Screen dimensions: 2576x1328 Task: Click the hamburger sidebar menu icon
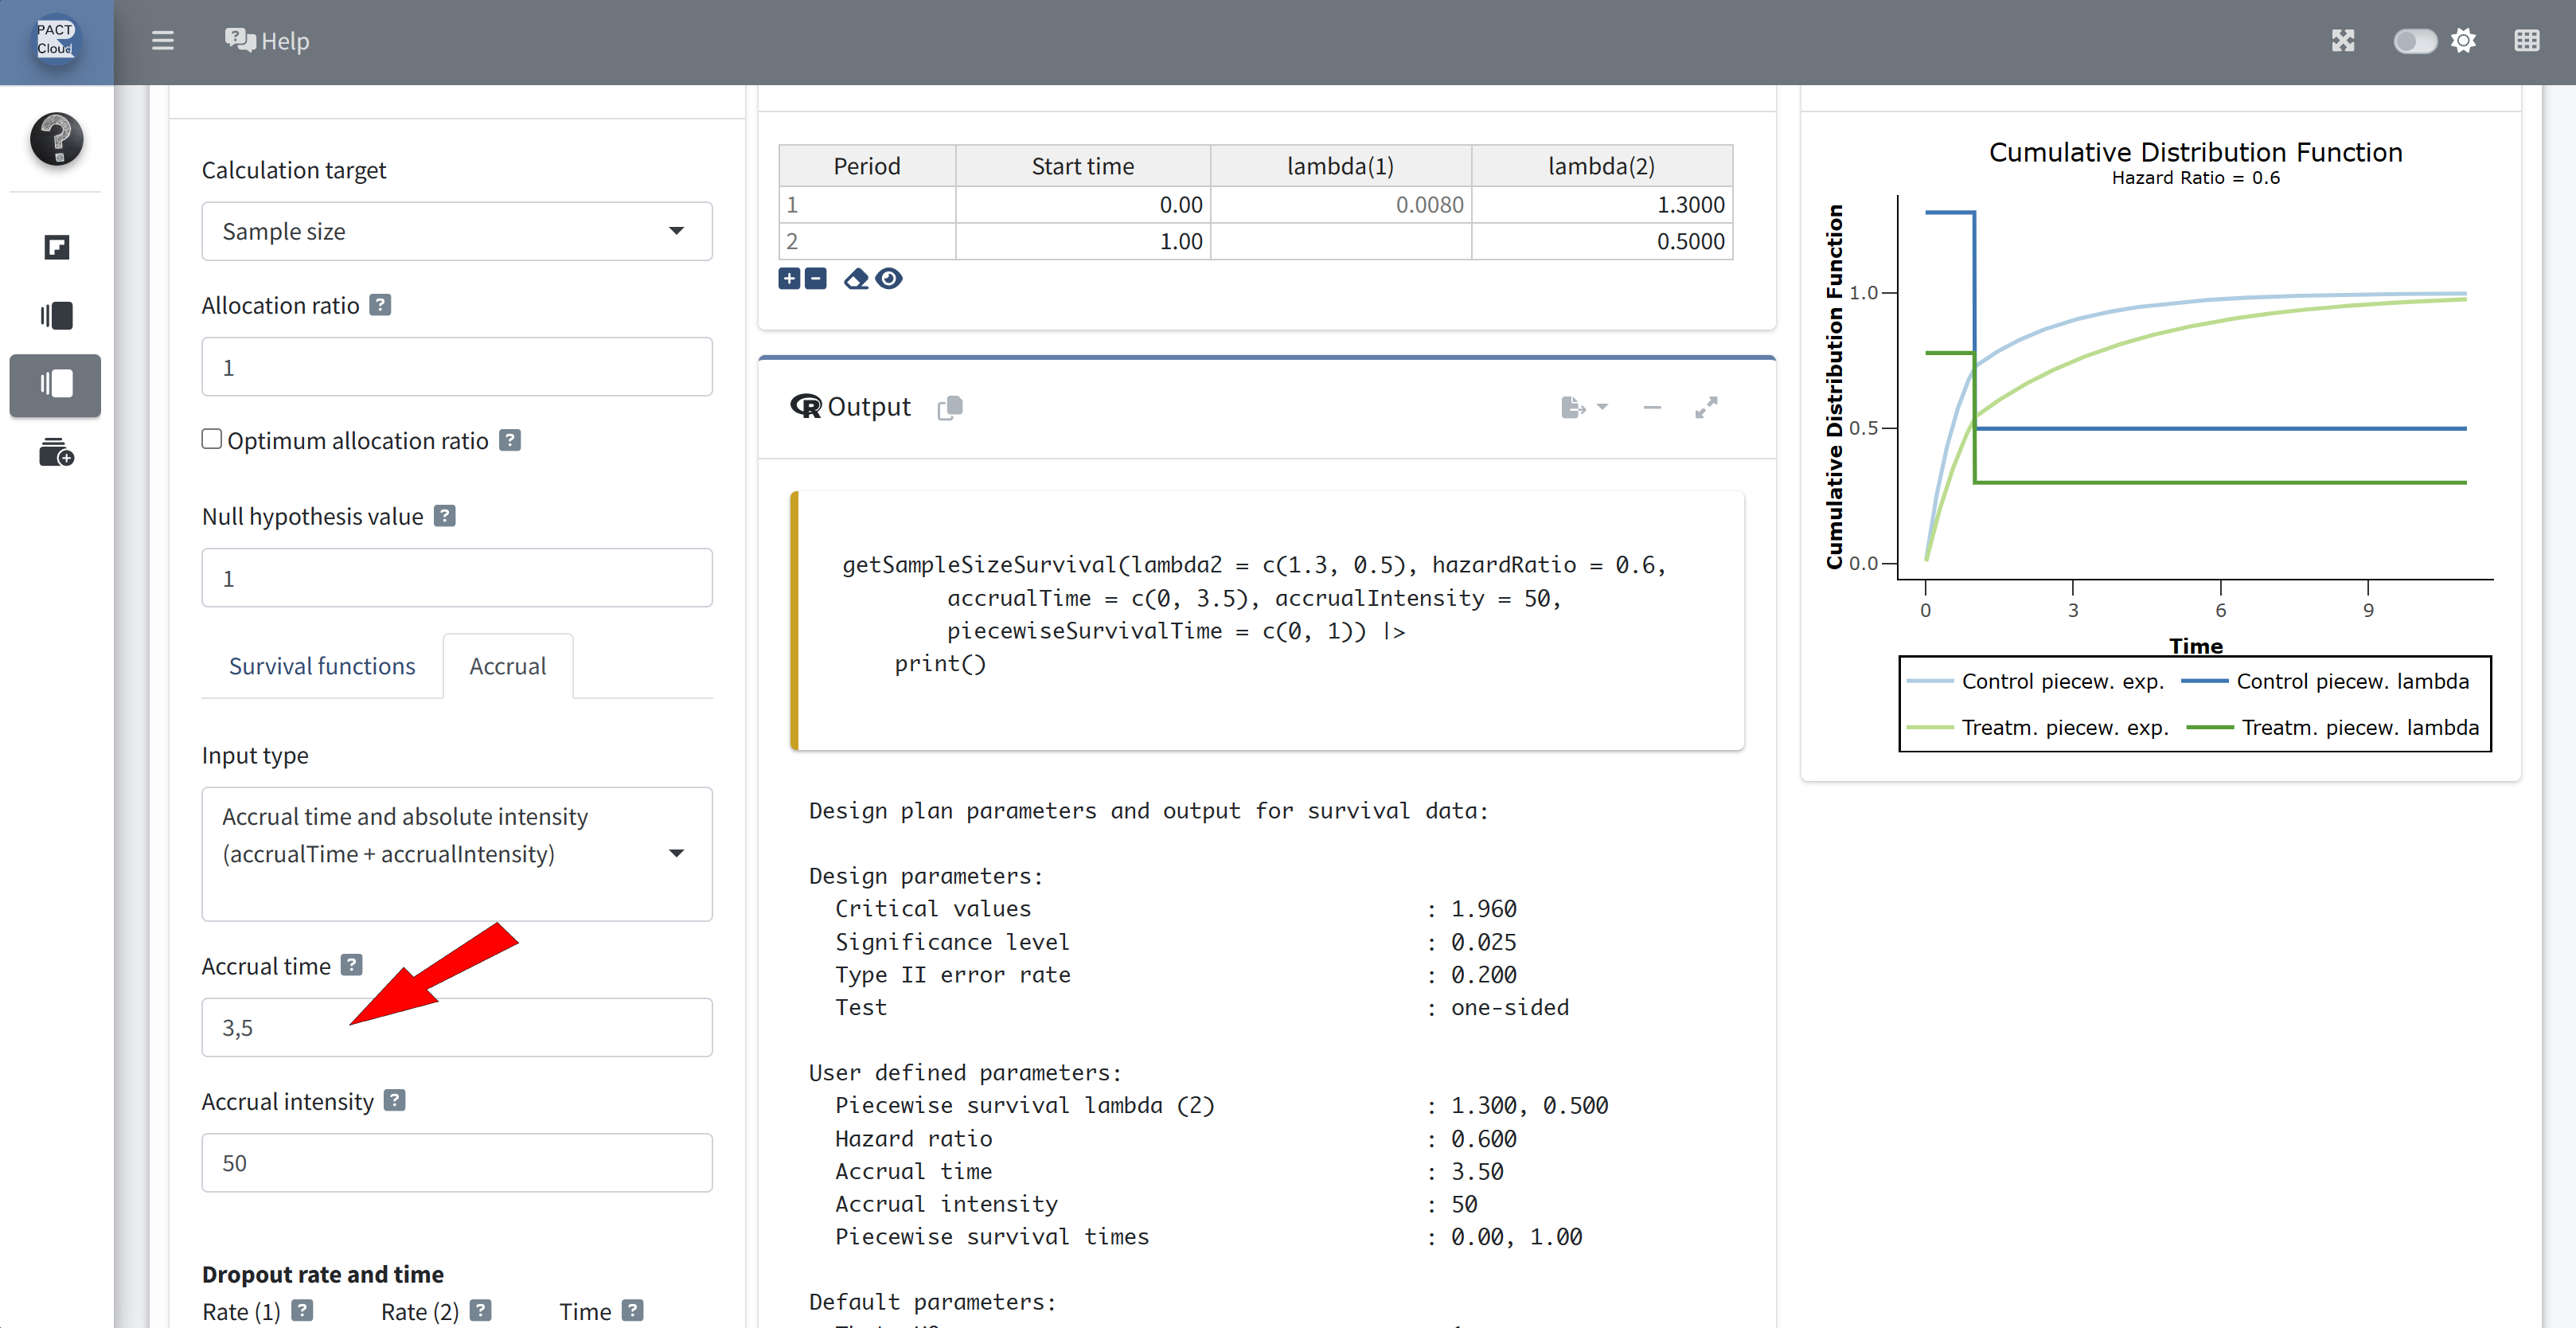(x=162, y=41)
